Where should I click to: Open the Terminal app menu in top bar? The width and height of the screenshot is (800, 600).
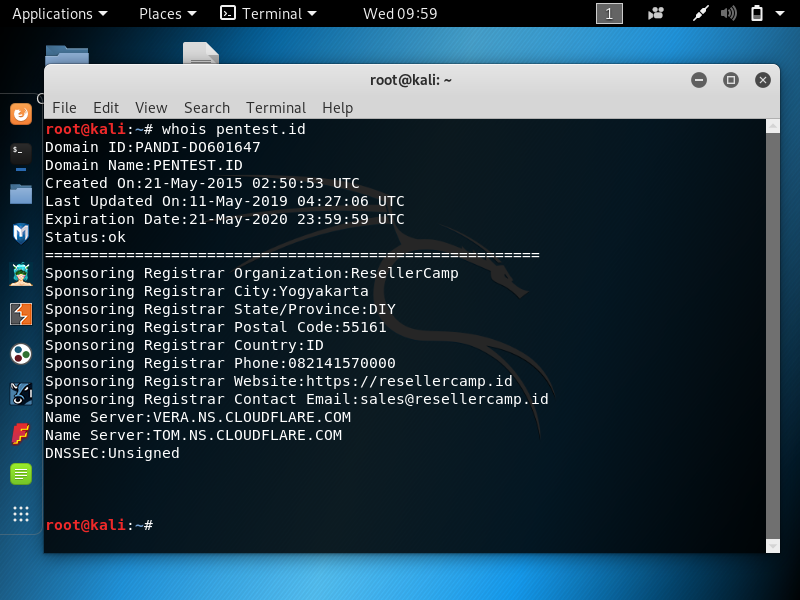coord(268,13)
